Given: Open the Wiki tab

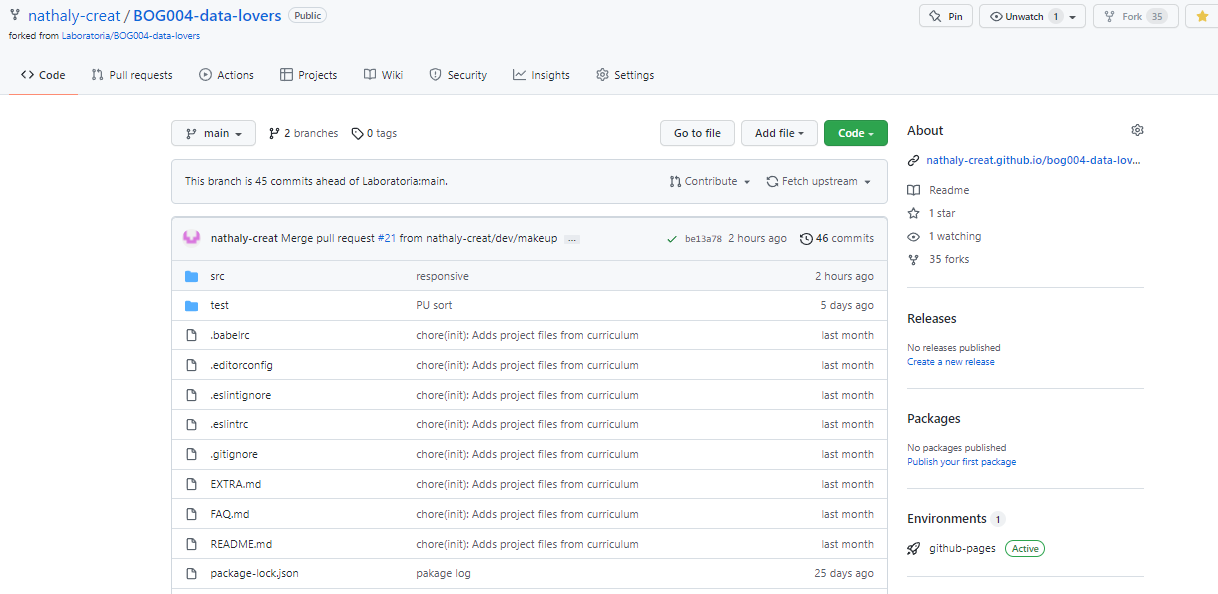Looking at the screenshot, I should click(x=383, y=75).
